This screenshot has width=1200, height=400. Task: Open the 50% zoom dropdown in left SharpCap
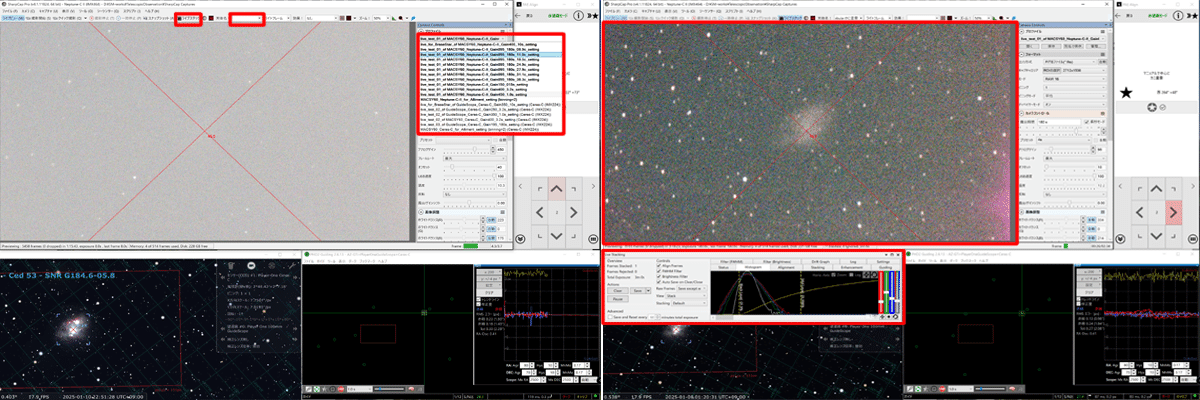(382, 18)
